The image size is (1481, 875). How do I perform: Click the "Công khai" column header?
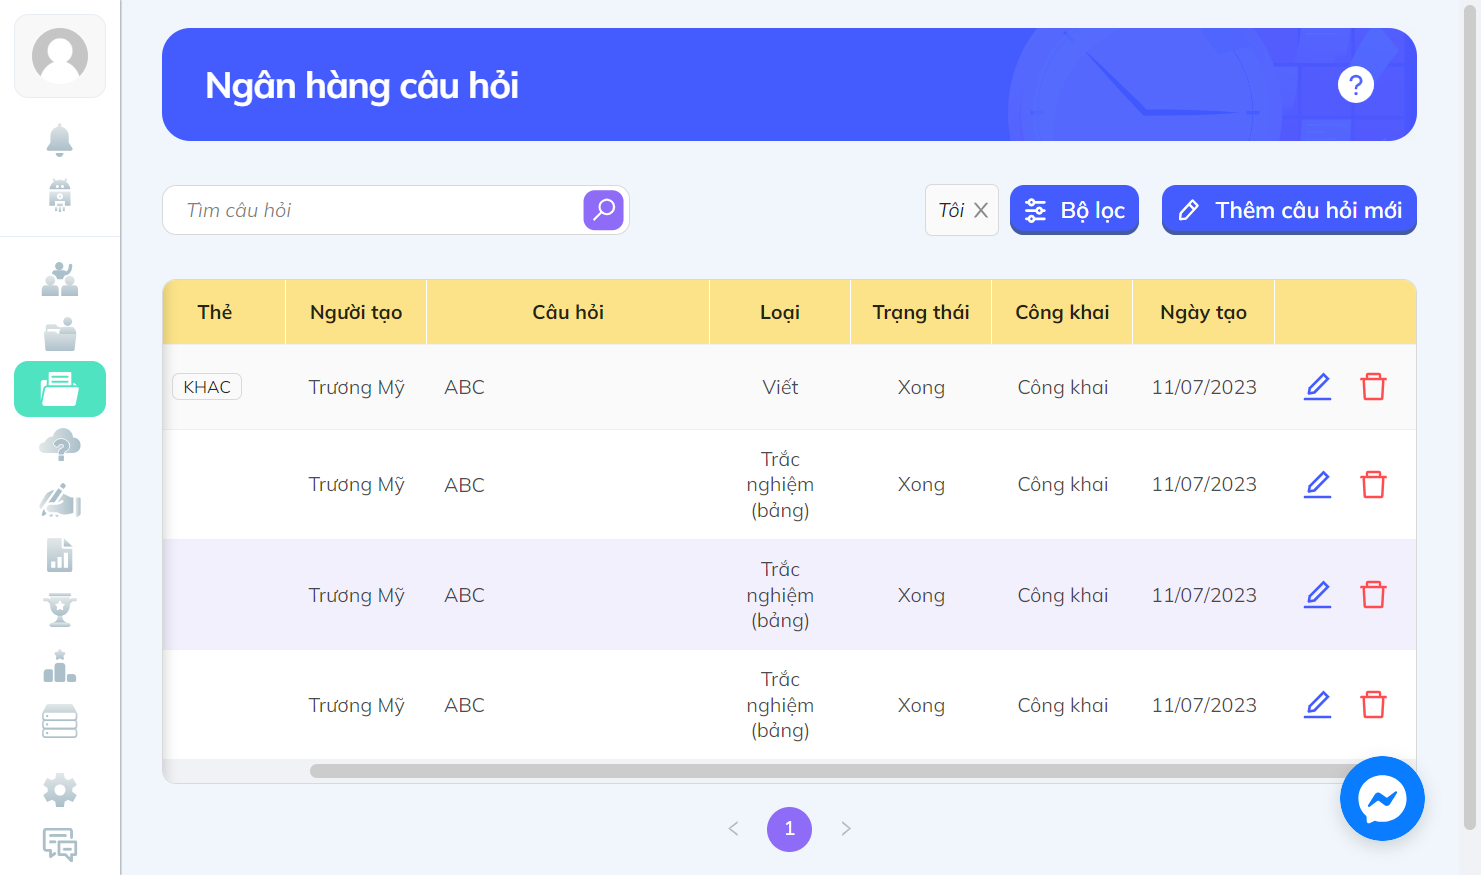(1063, 312)
